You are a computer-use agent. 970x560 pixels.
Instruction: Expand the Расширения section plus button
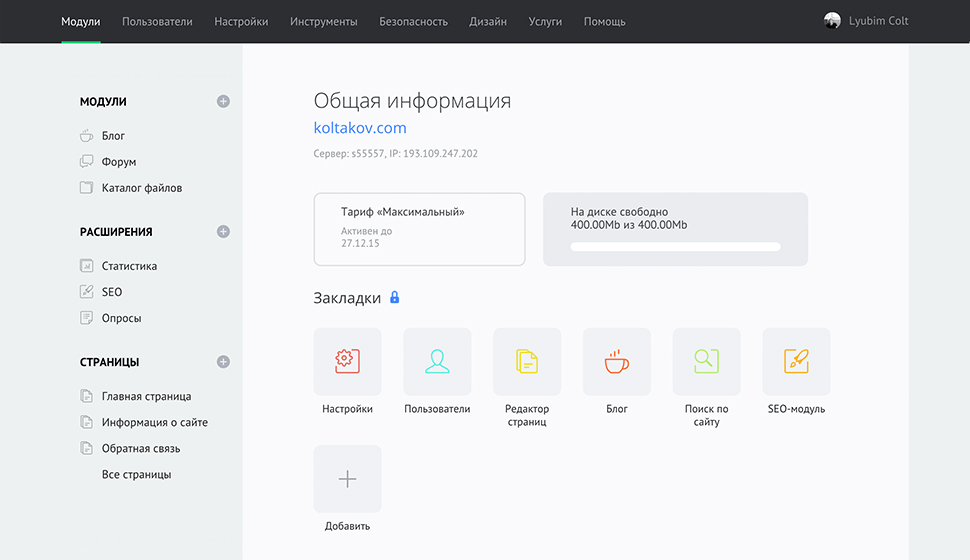[x=223, y=231]
